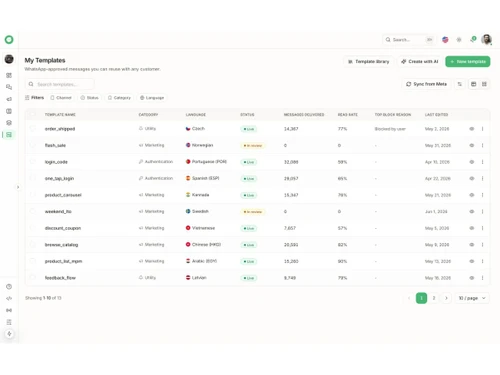
Task: Click the next page arrow
Action: pos(446,298)
